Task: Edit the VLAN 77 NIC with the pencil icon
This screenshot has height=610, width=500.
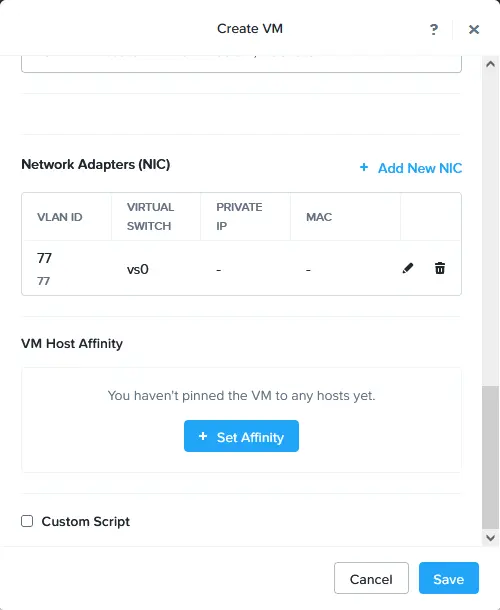Action: click(x=407, y=268)
